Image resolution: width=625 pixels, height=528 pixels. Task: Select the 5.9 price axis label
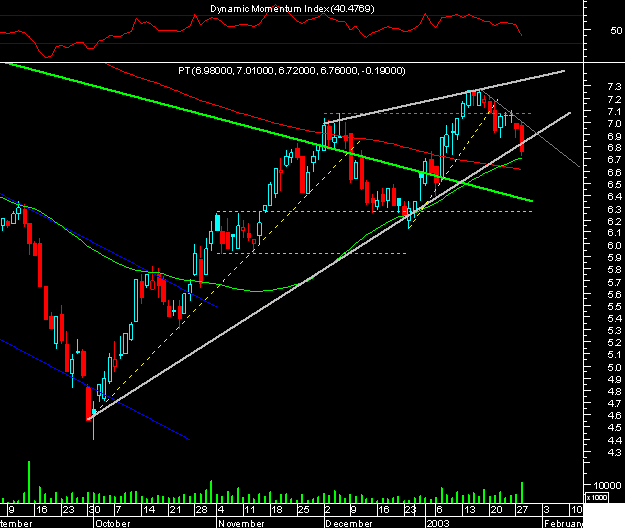click(614, 257)
